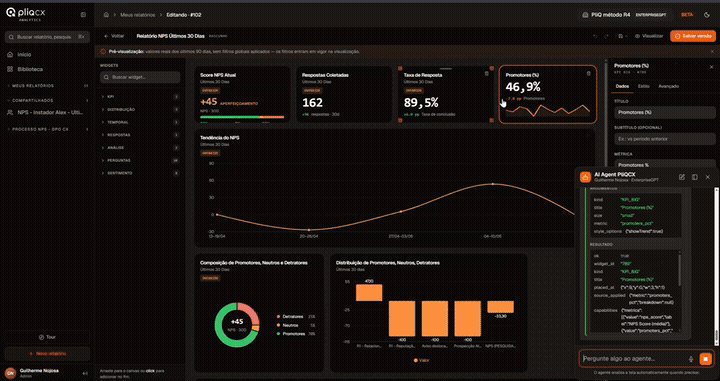Dismiss the Pré-visualização banner

[712, 51]
